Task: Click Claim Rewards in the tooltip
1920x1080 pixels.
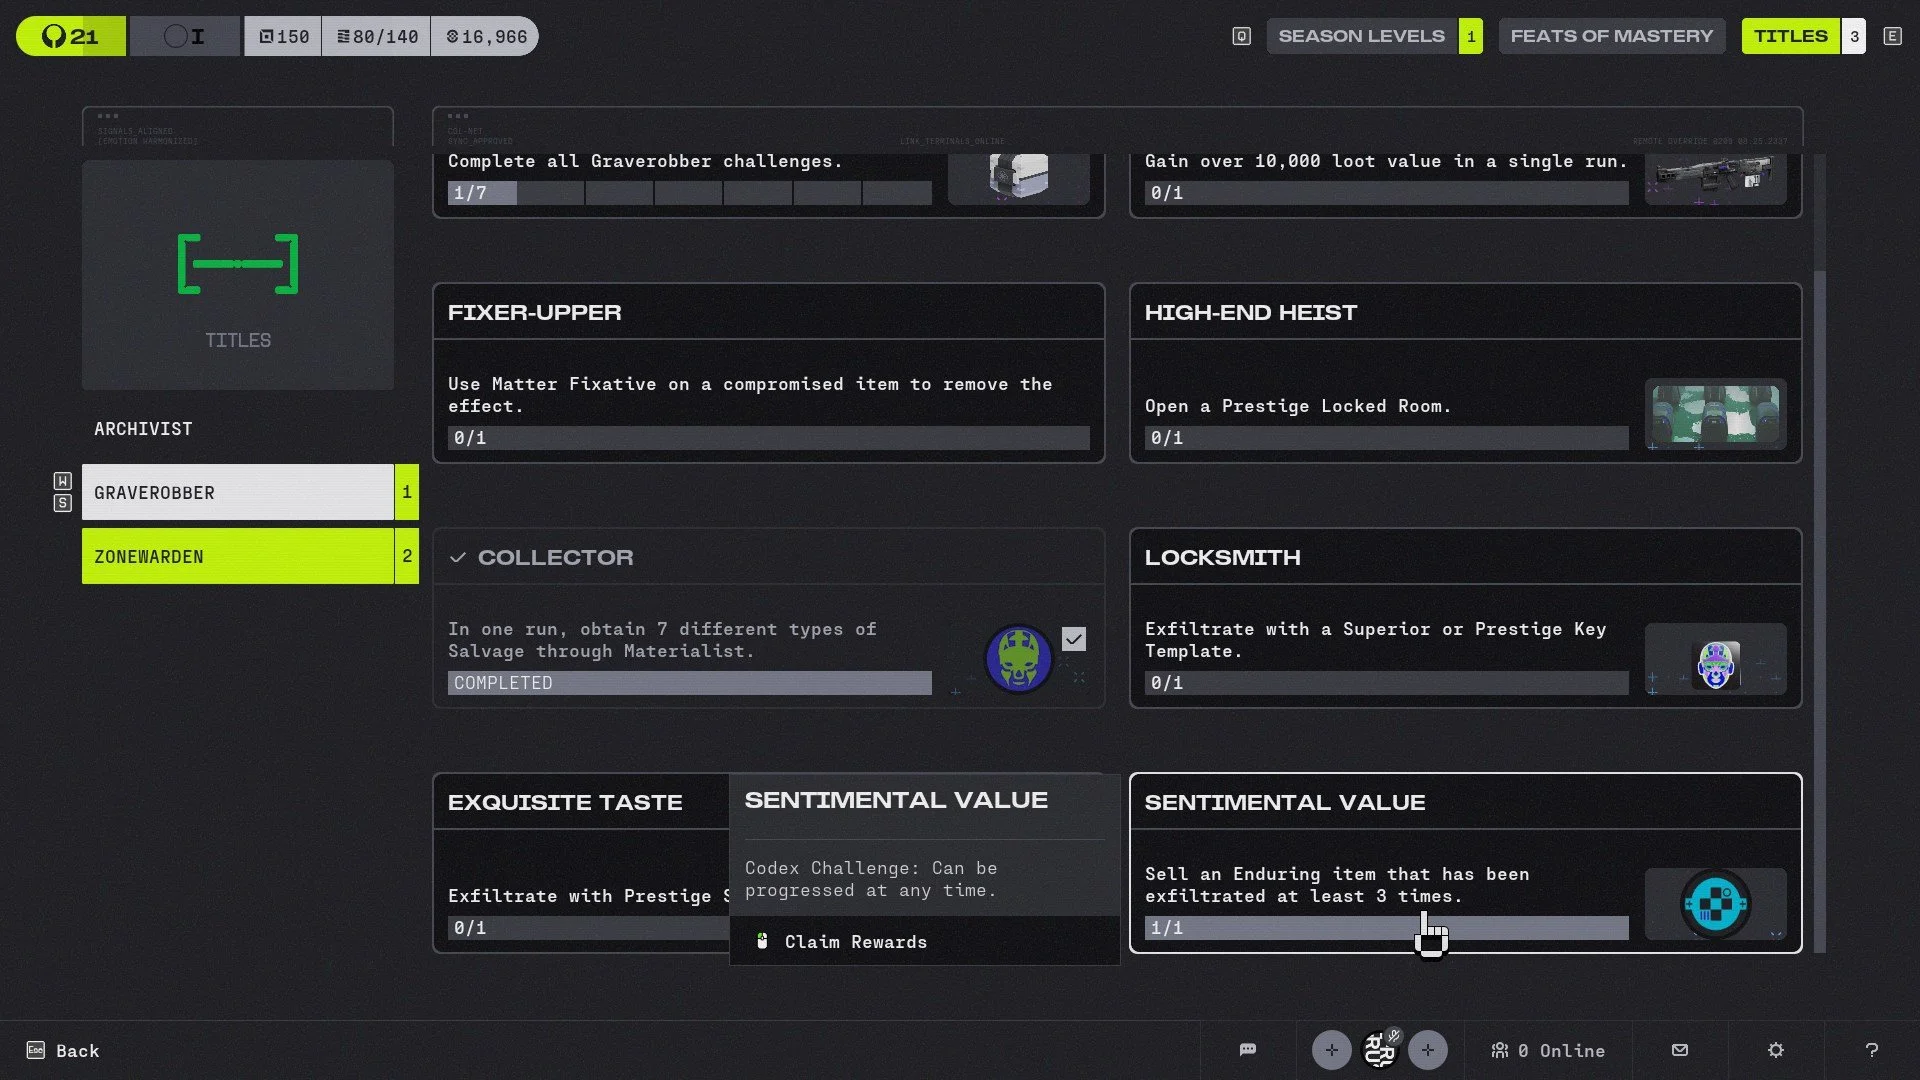Action: pyautogui.click(x=855, y=942)
